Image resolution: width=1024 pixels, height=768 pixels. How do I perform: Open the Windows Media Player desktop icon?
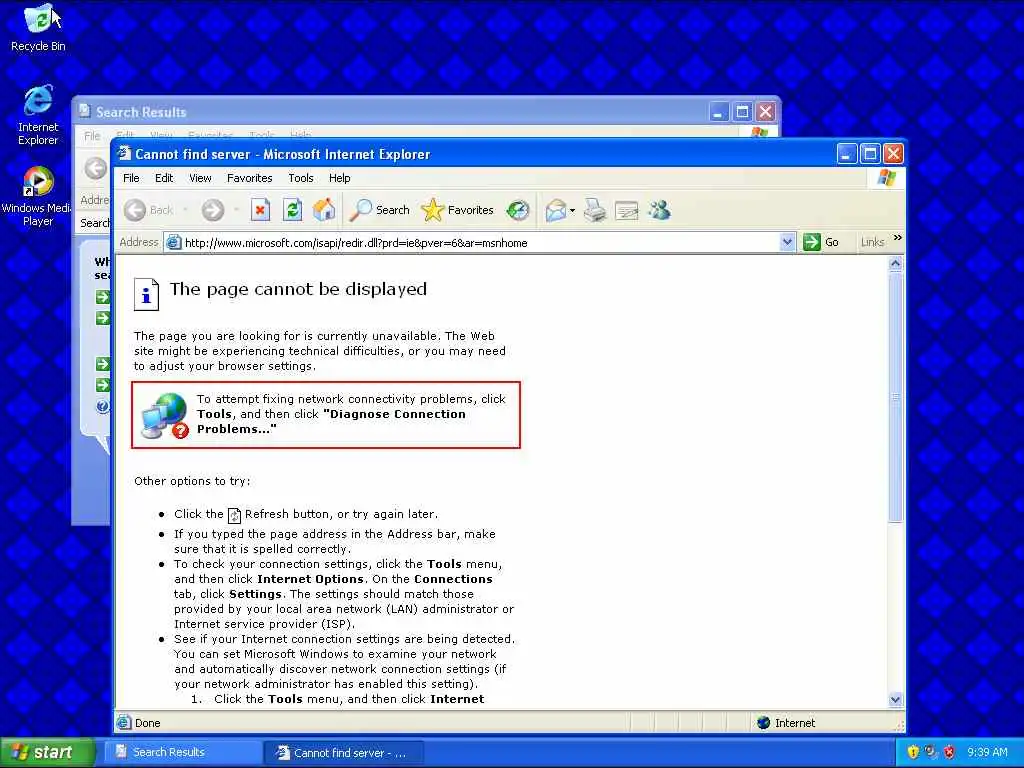[x=37, y=196]
